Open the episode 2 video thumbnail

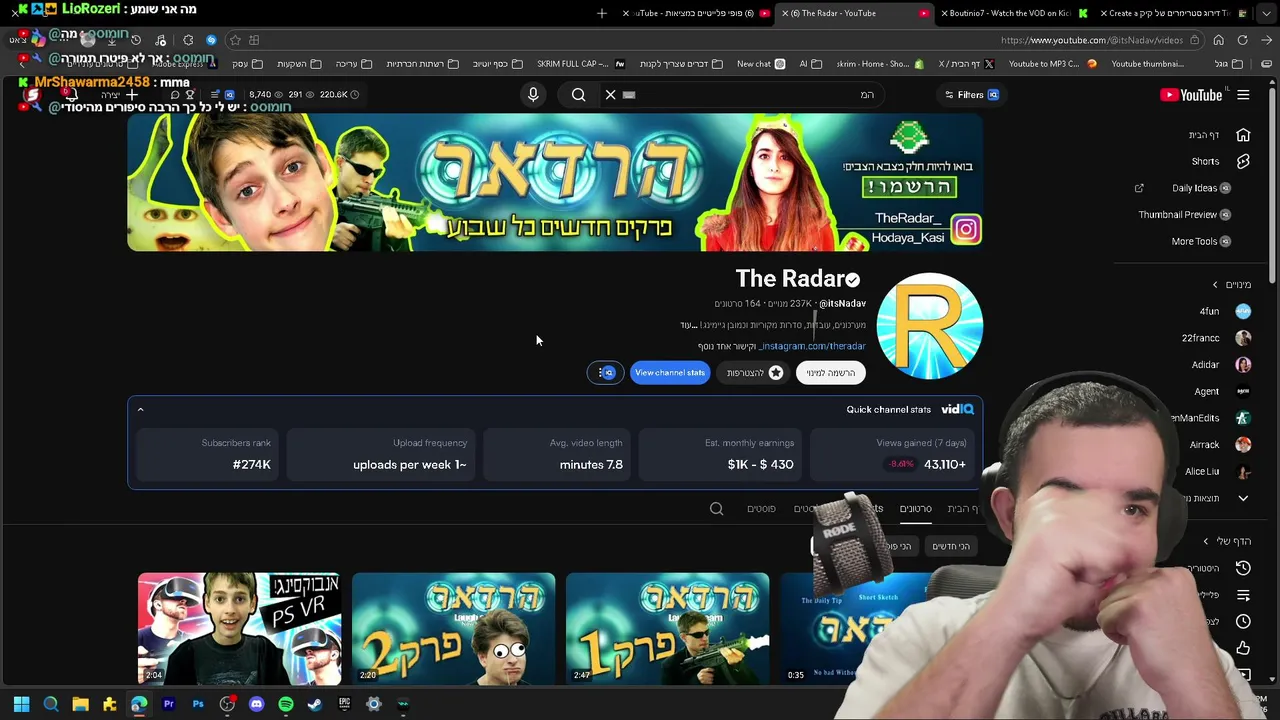pyautogui.click(x=453, y=628)
